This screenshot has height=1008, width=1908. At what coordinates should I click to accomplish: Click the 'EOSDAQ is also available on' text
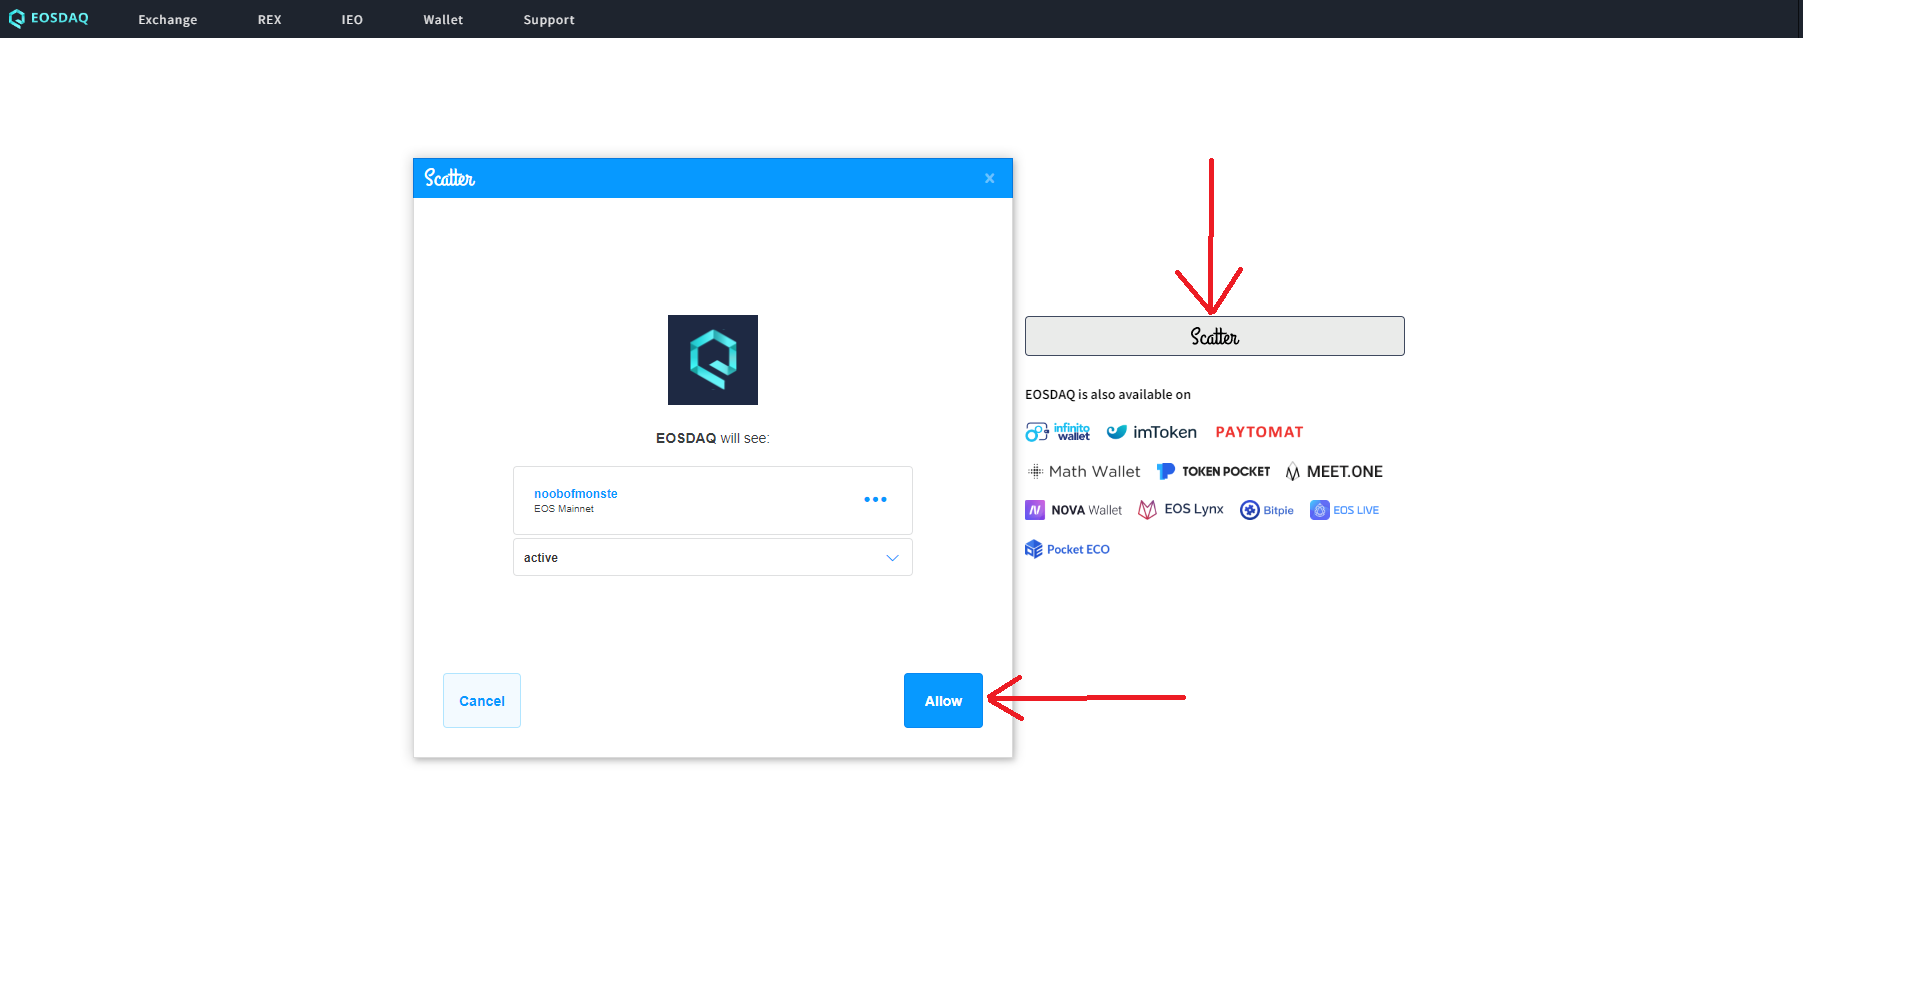pos(1108,395)
